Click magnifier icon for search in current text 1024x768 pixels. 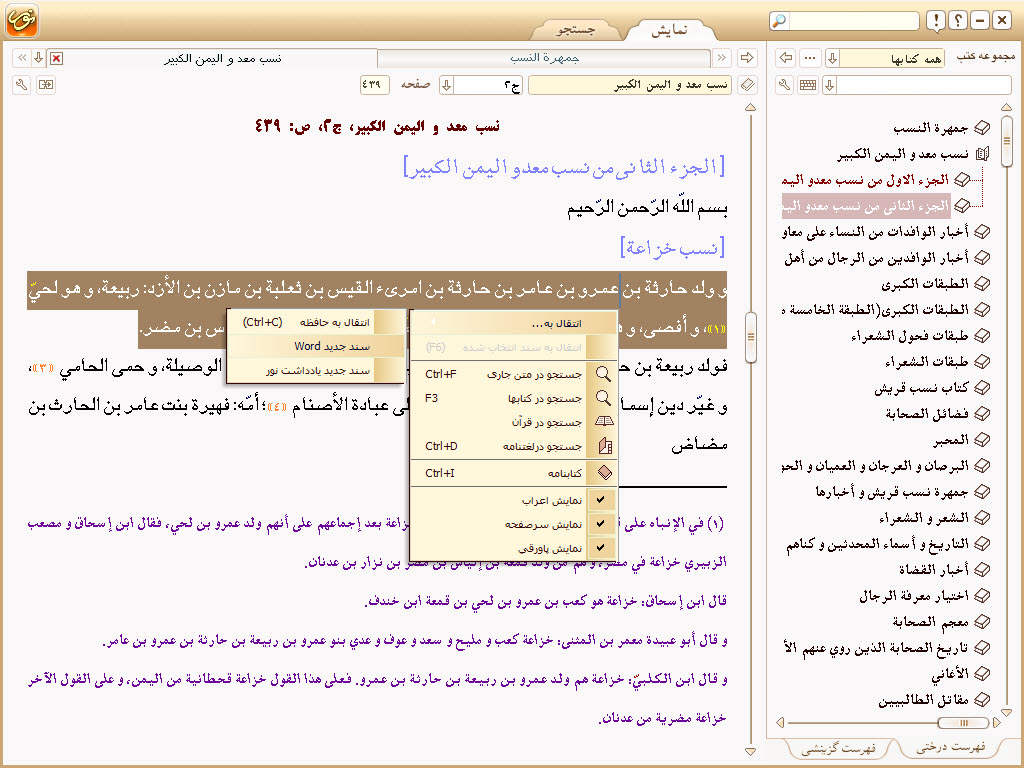tap(604, 374)
